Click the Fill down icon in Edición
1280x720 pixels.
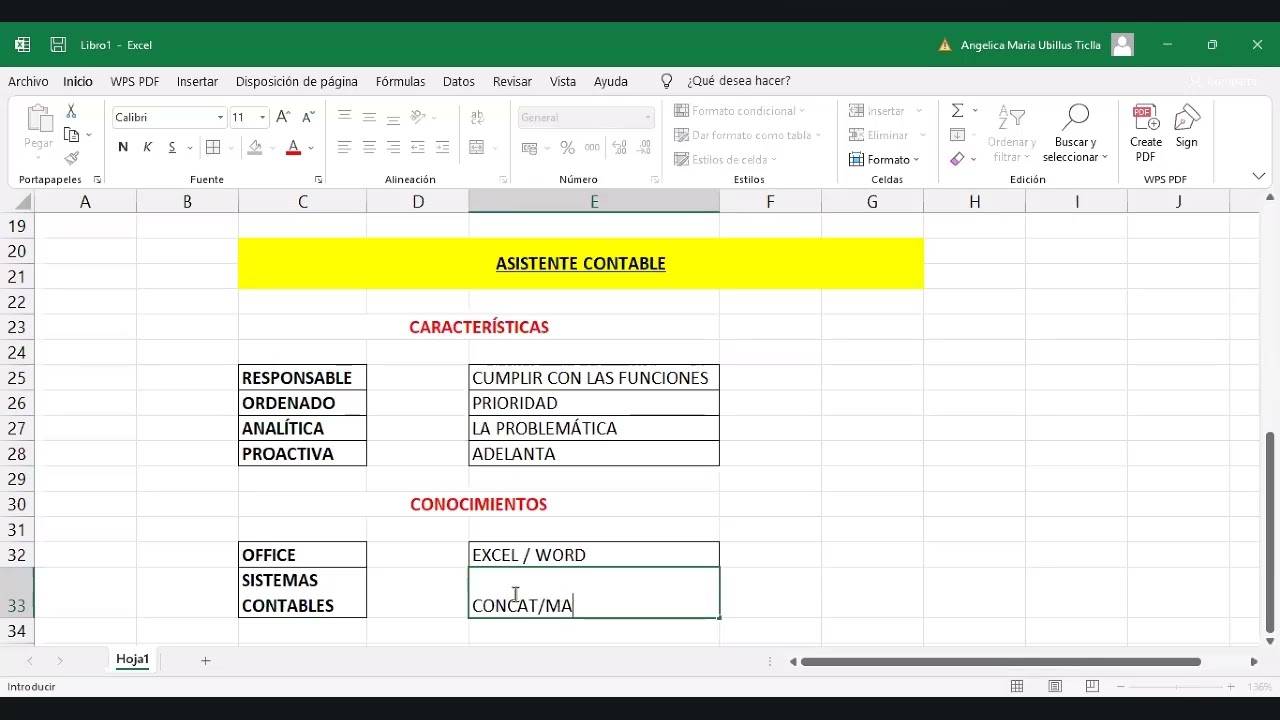pos(957,135)
